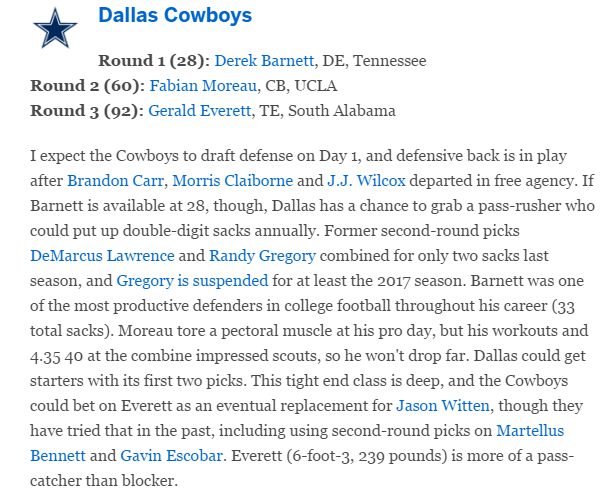Follow the Brandon Carr link
Image resolution: width=614 pixels, height=497 pixels.
click(116, 181)
